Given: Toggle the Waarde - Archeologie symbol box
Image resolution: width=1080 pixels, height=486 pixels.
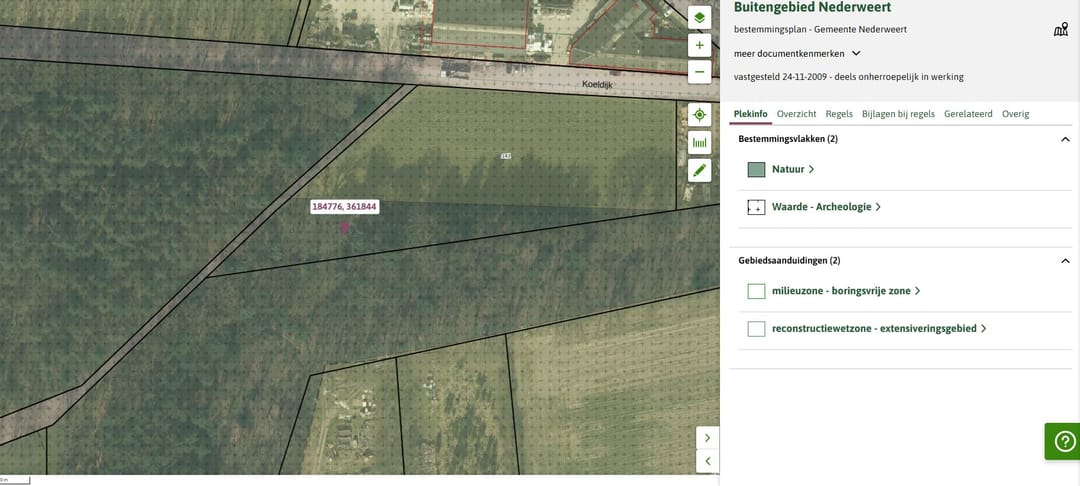Looking at the screenshot, I should pyautogui.click(x=756, y=207).
